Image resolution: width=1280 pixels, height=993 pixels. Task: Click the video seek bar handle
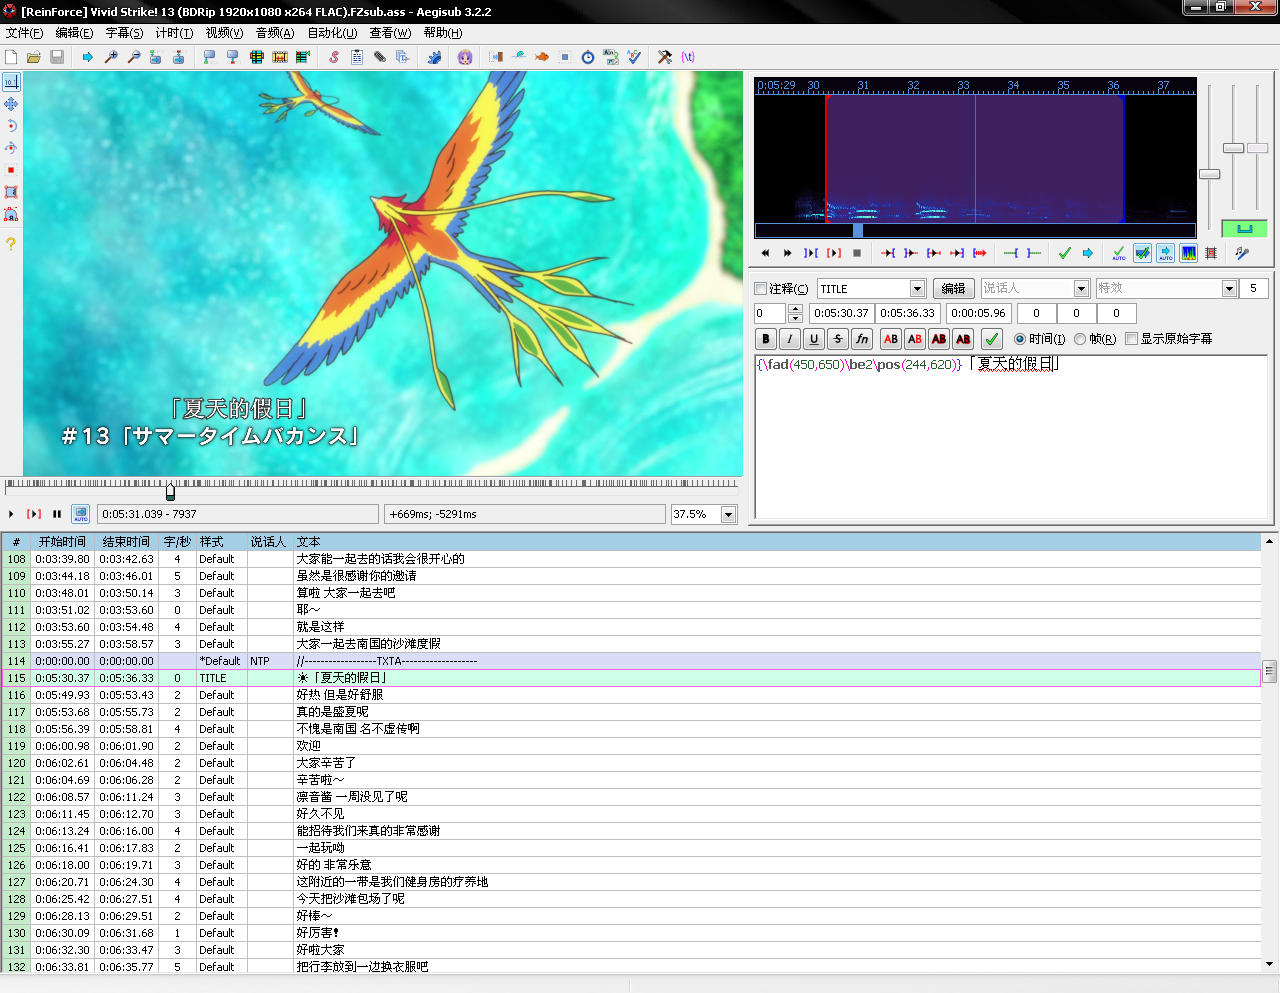click(170, 491)
